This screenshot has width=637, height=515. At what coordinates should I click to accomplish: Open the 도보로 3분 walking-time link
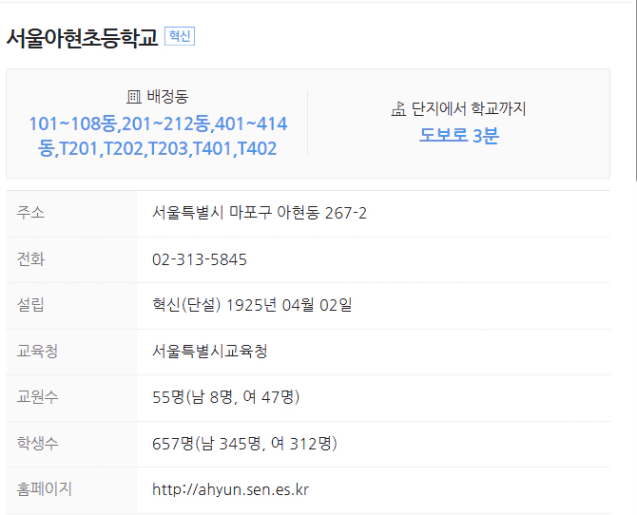pyautogui.click(x=459, y=135)
